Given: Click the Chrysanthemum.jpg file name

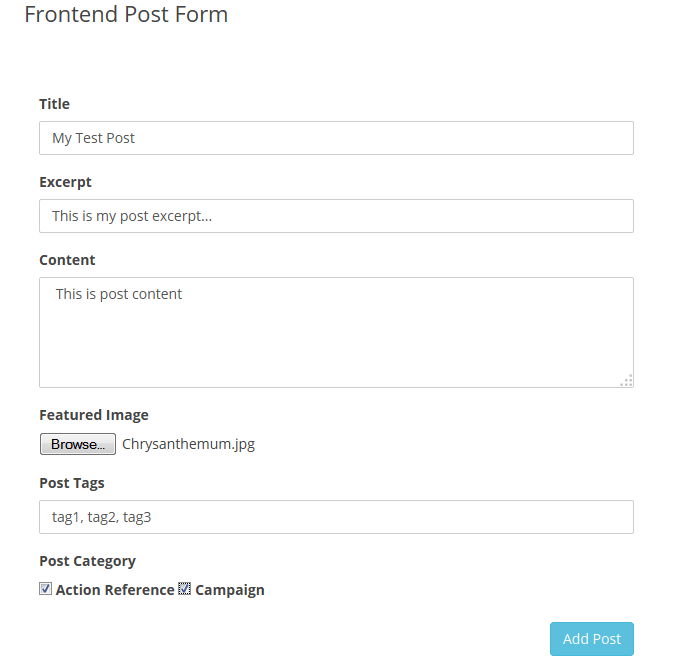Looking at the screenshot, I should point(188,444).
